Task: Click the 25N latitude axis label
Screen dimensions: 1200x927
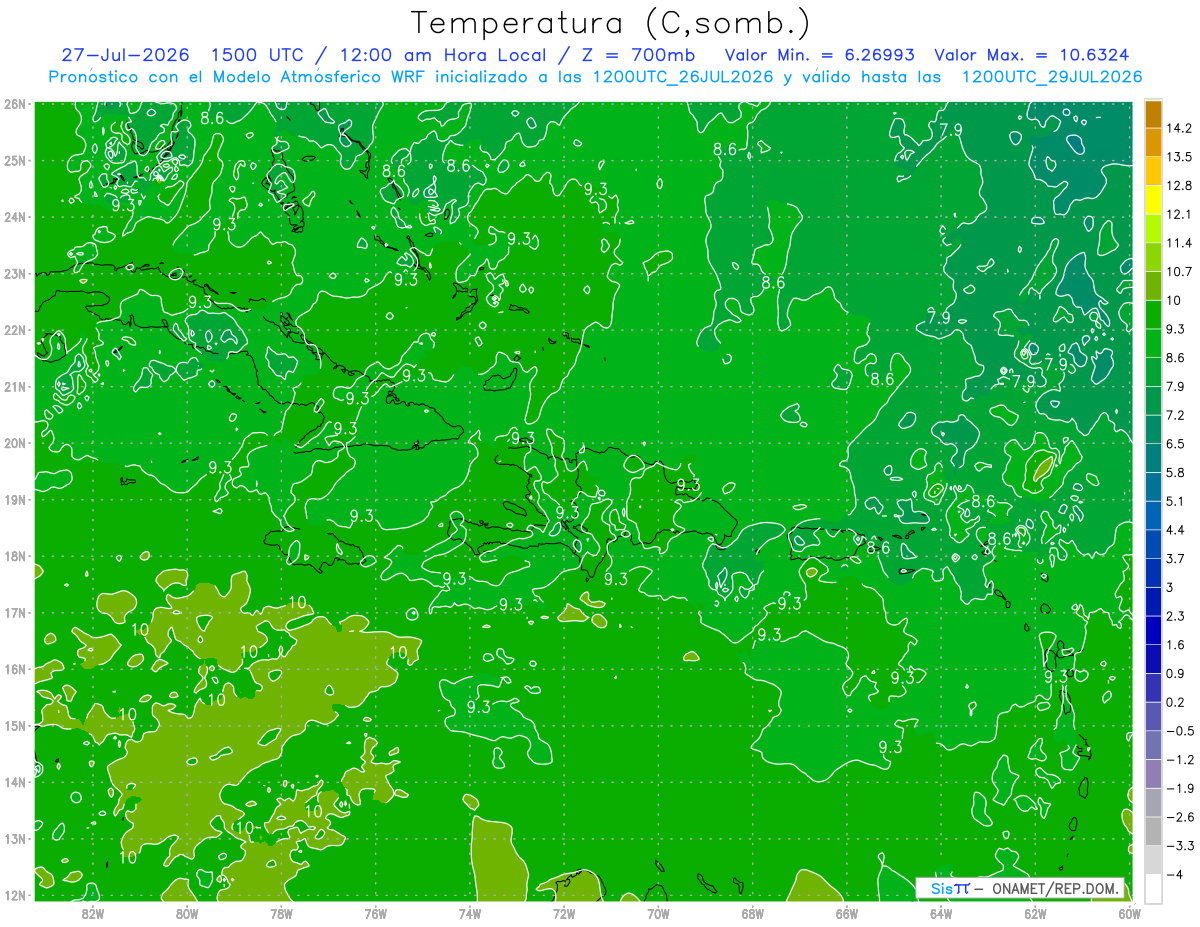Action: coord(14,160)
